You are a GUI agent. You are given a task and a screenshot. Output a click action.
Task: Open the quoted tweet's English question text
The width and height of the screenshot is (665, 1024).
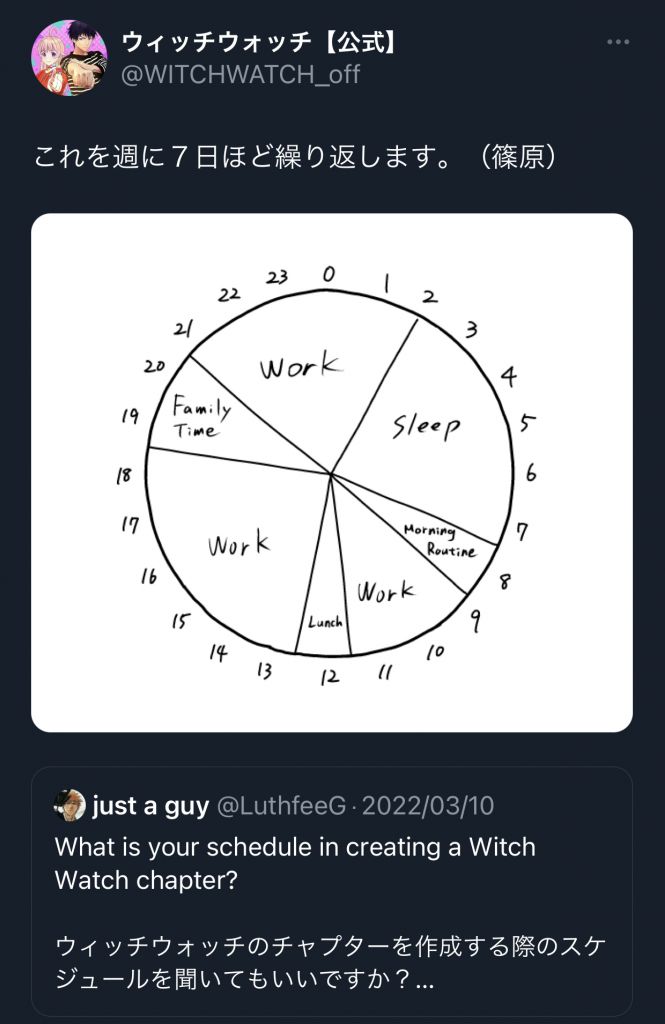point(295,865)
